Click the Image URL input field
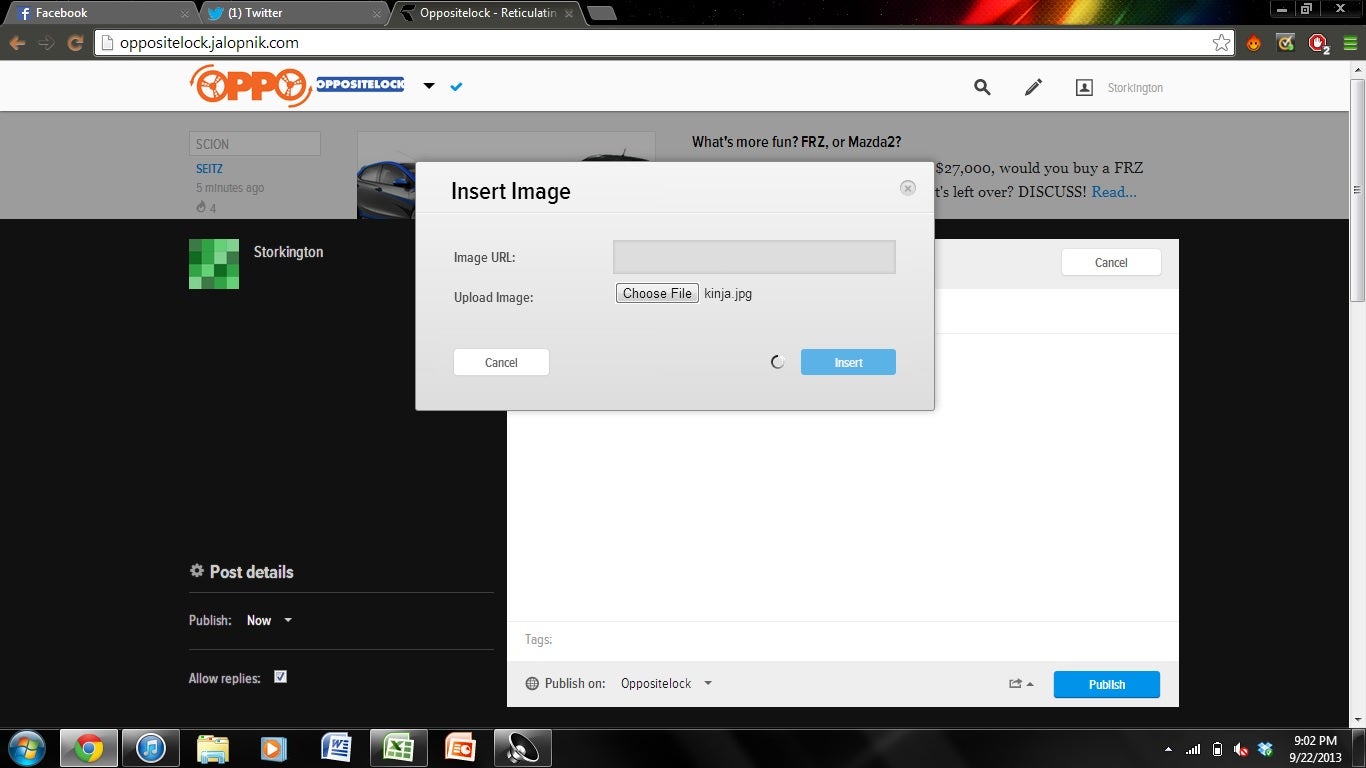Screen dimensions: 1366x768 [754, 257]
